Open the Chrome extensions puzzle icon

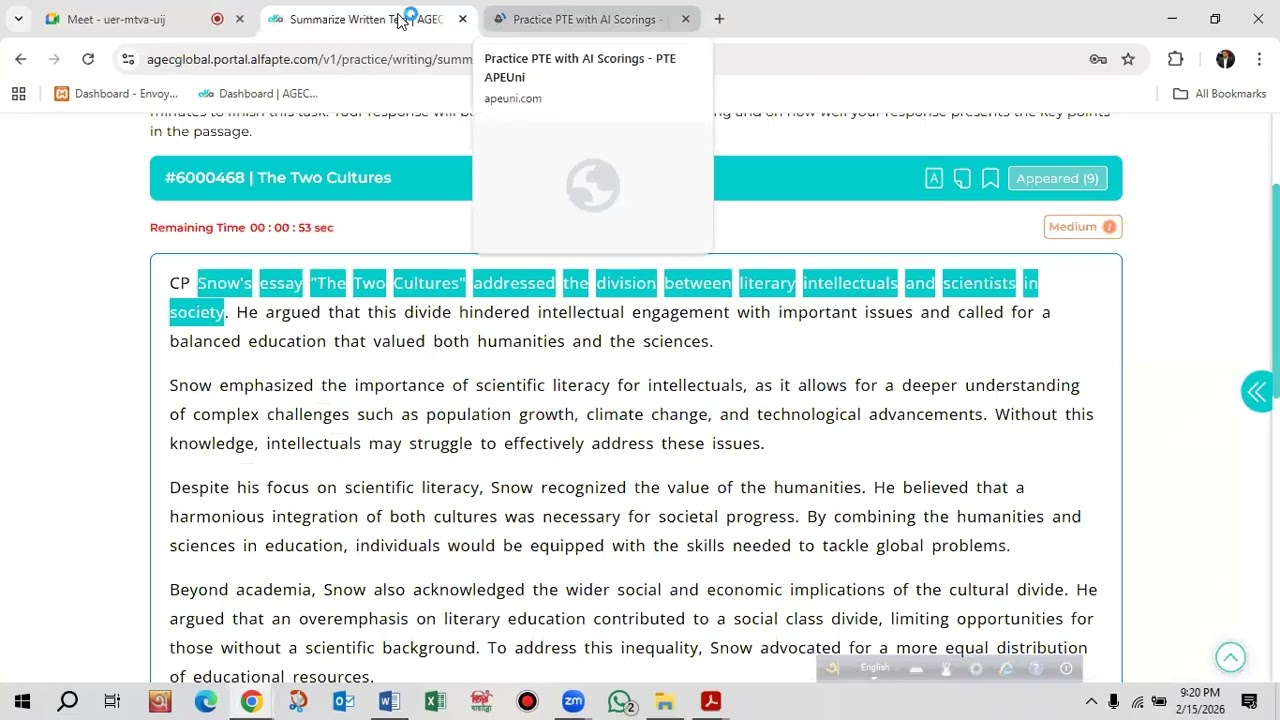(x=1175, y=59)
